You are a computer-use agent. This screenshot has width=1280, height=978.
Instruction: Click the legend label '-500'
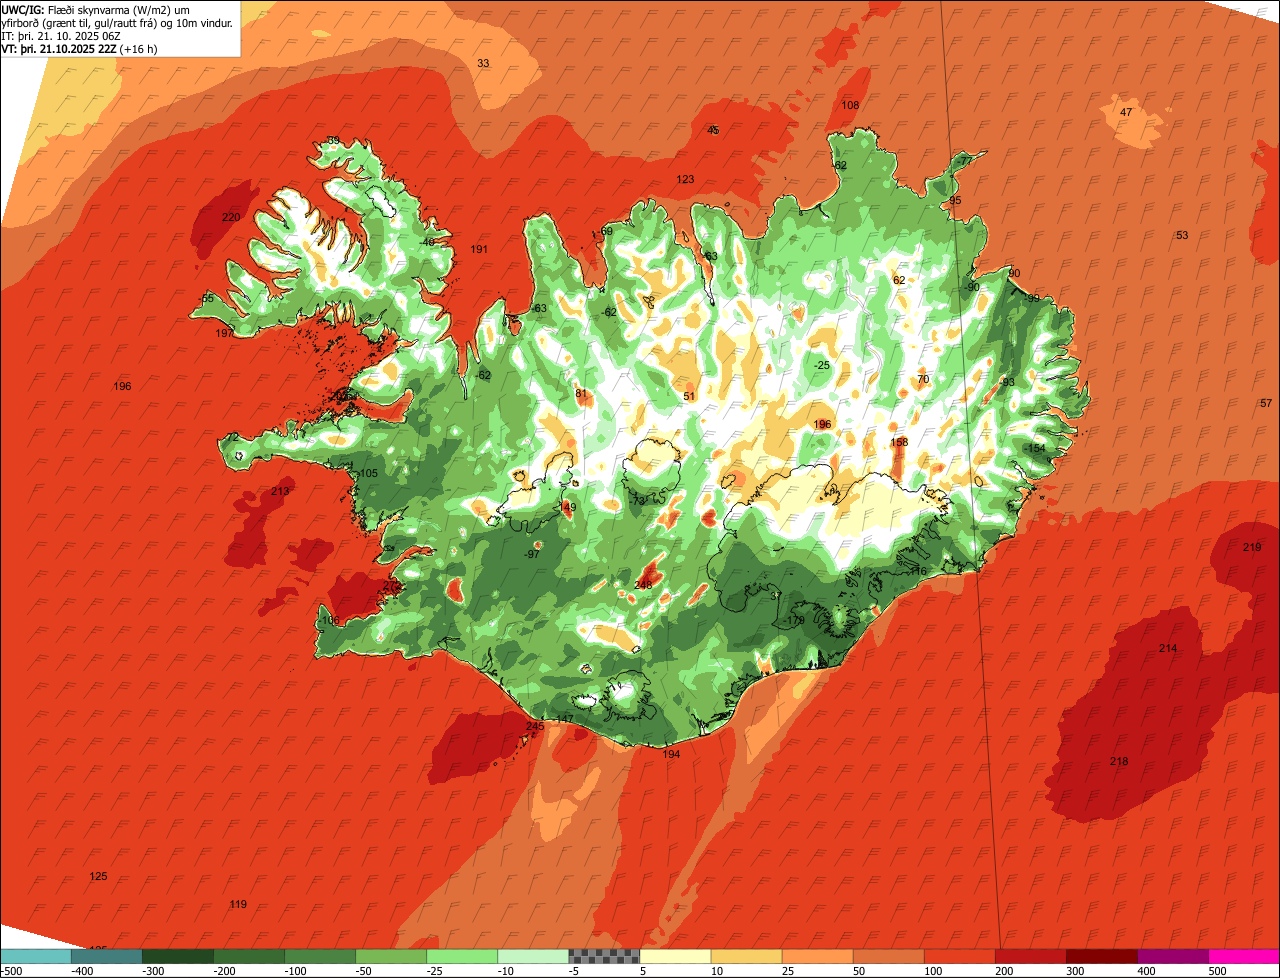[12, 971]
